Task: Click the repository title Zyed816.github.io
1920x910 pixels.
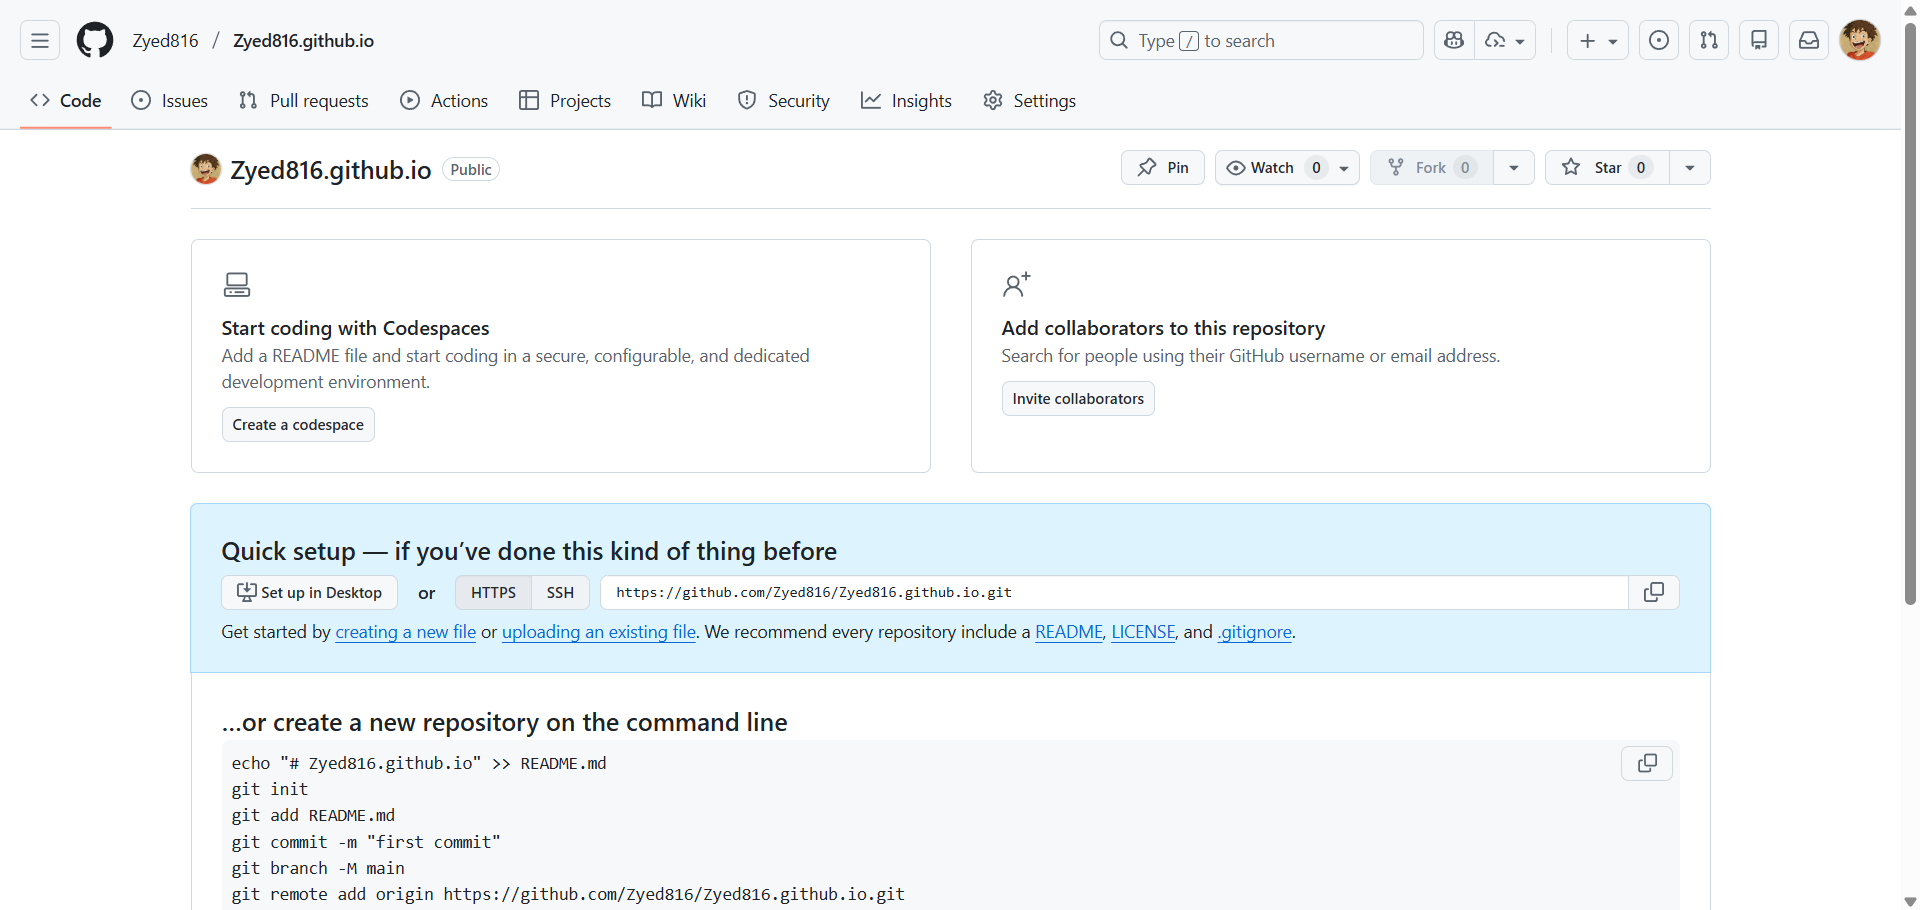Action: 331,170
